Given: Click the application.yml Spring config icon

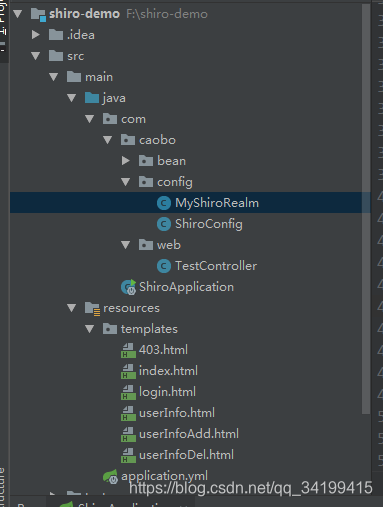Looking at the screenshot, I should point(110,477).
